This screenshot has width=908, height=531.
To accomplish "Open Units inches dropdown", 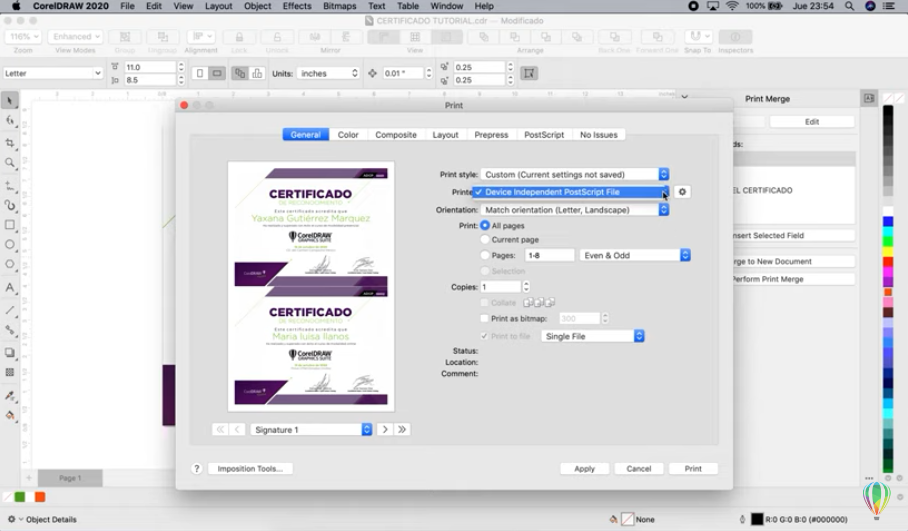I will coord(329,74).
